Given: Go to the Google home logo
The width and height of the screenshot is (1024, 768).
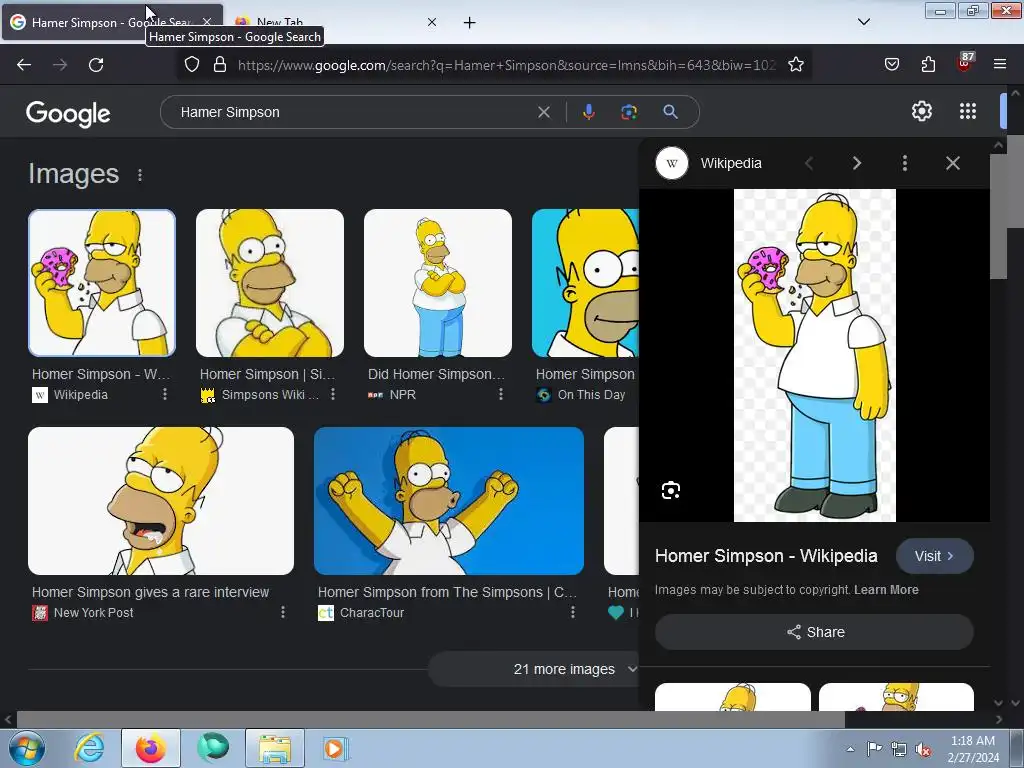Looking at the screenshot, I should tap(68, 114).
